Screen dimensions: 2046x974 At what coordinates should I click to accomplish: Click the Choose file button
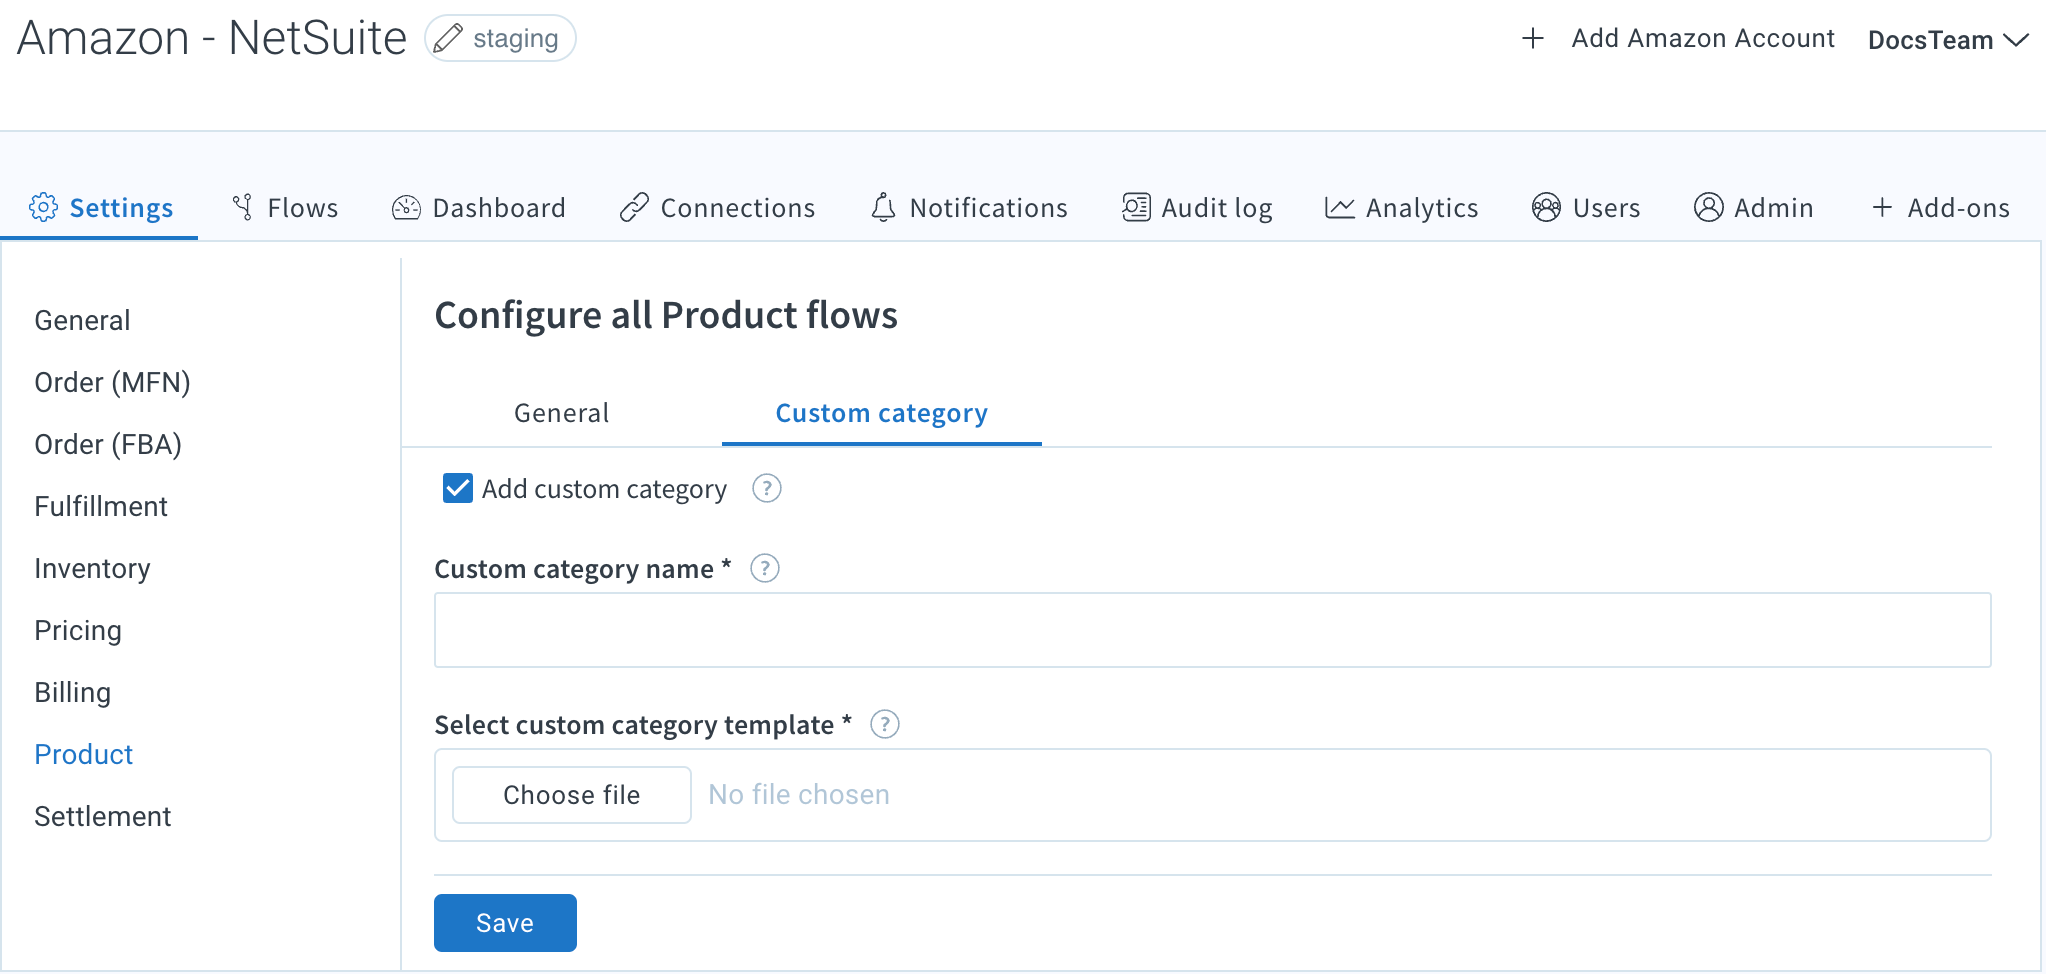point(571,794)
